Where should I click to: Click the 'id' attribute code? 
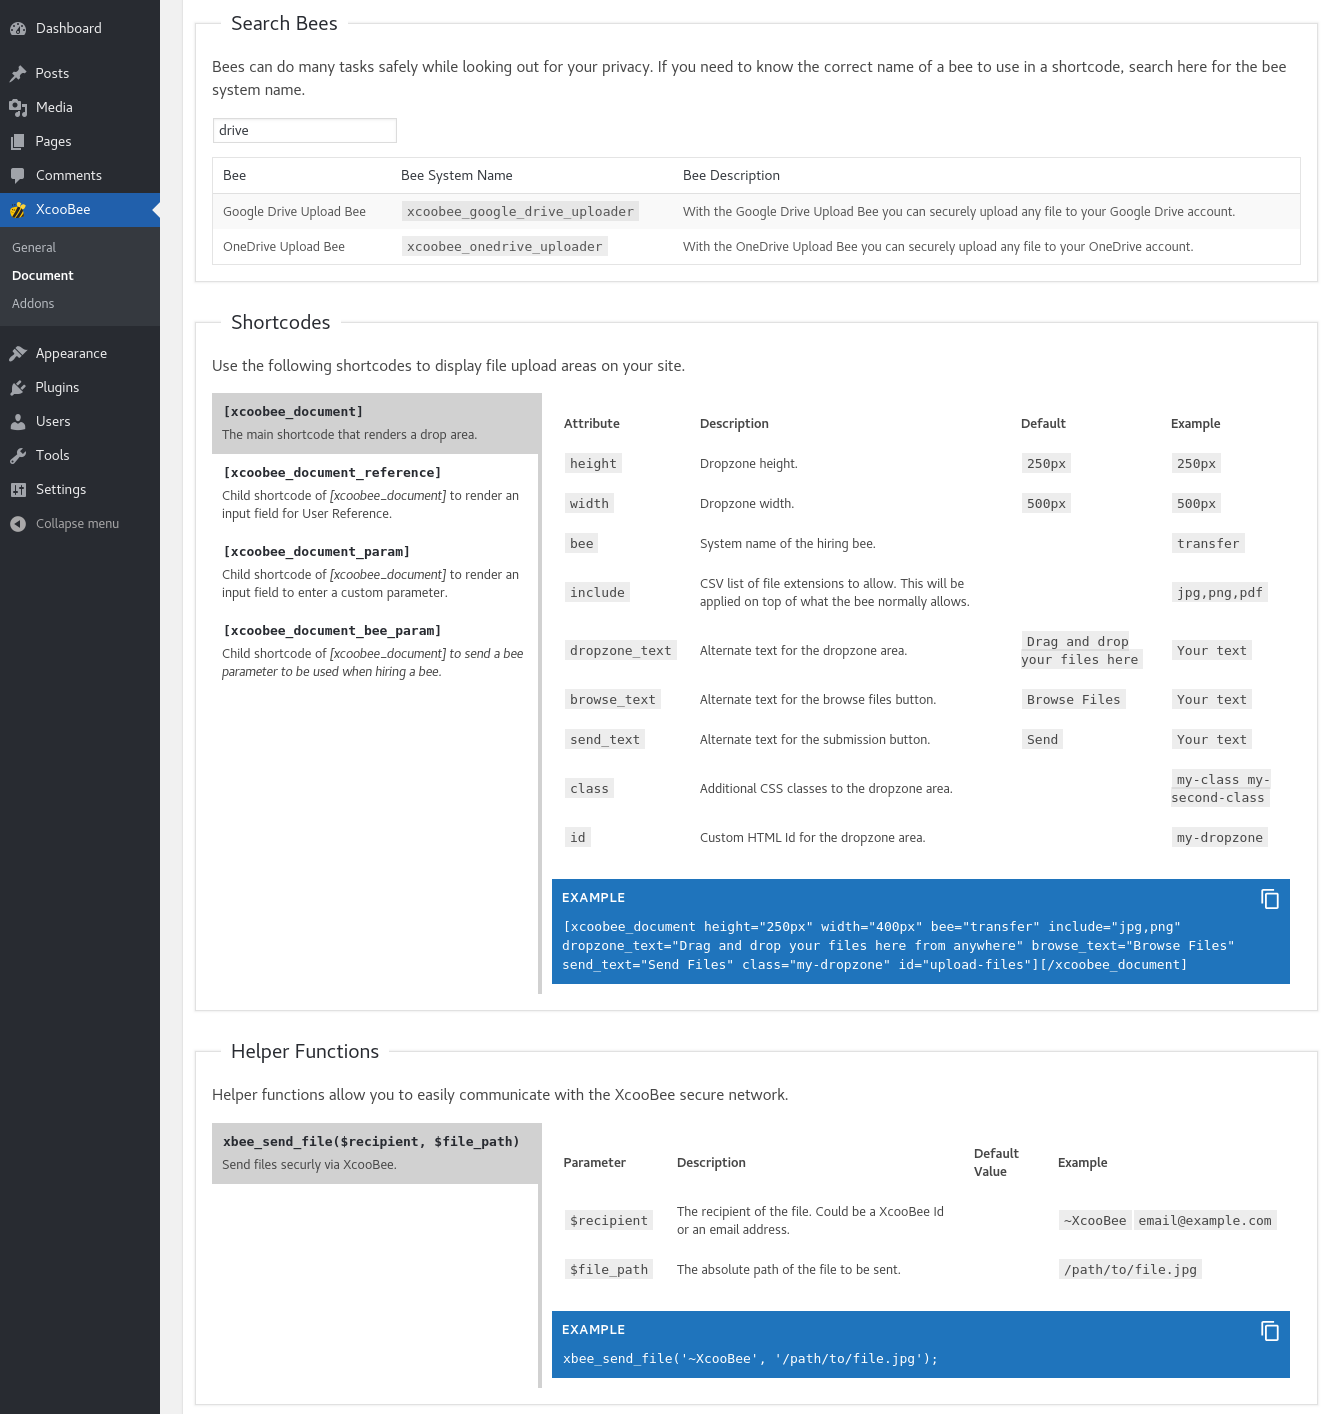click(x=578, y=837)
